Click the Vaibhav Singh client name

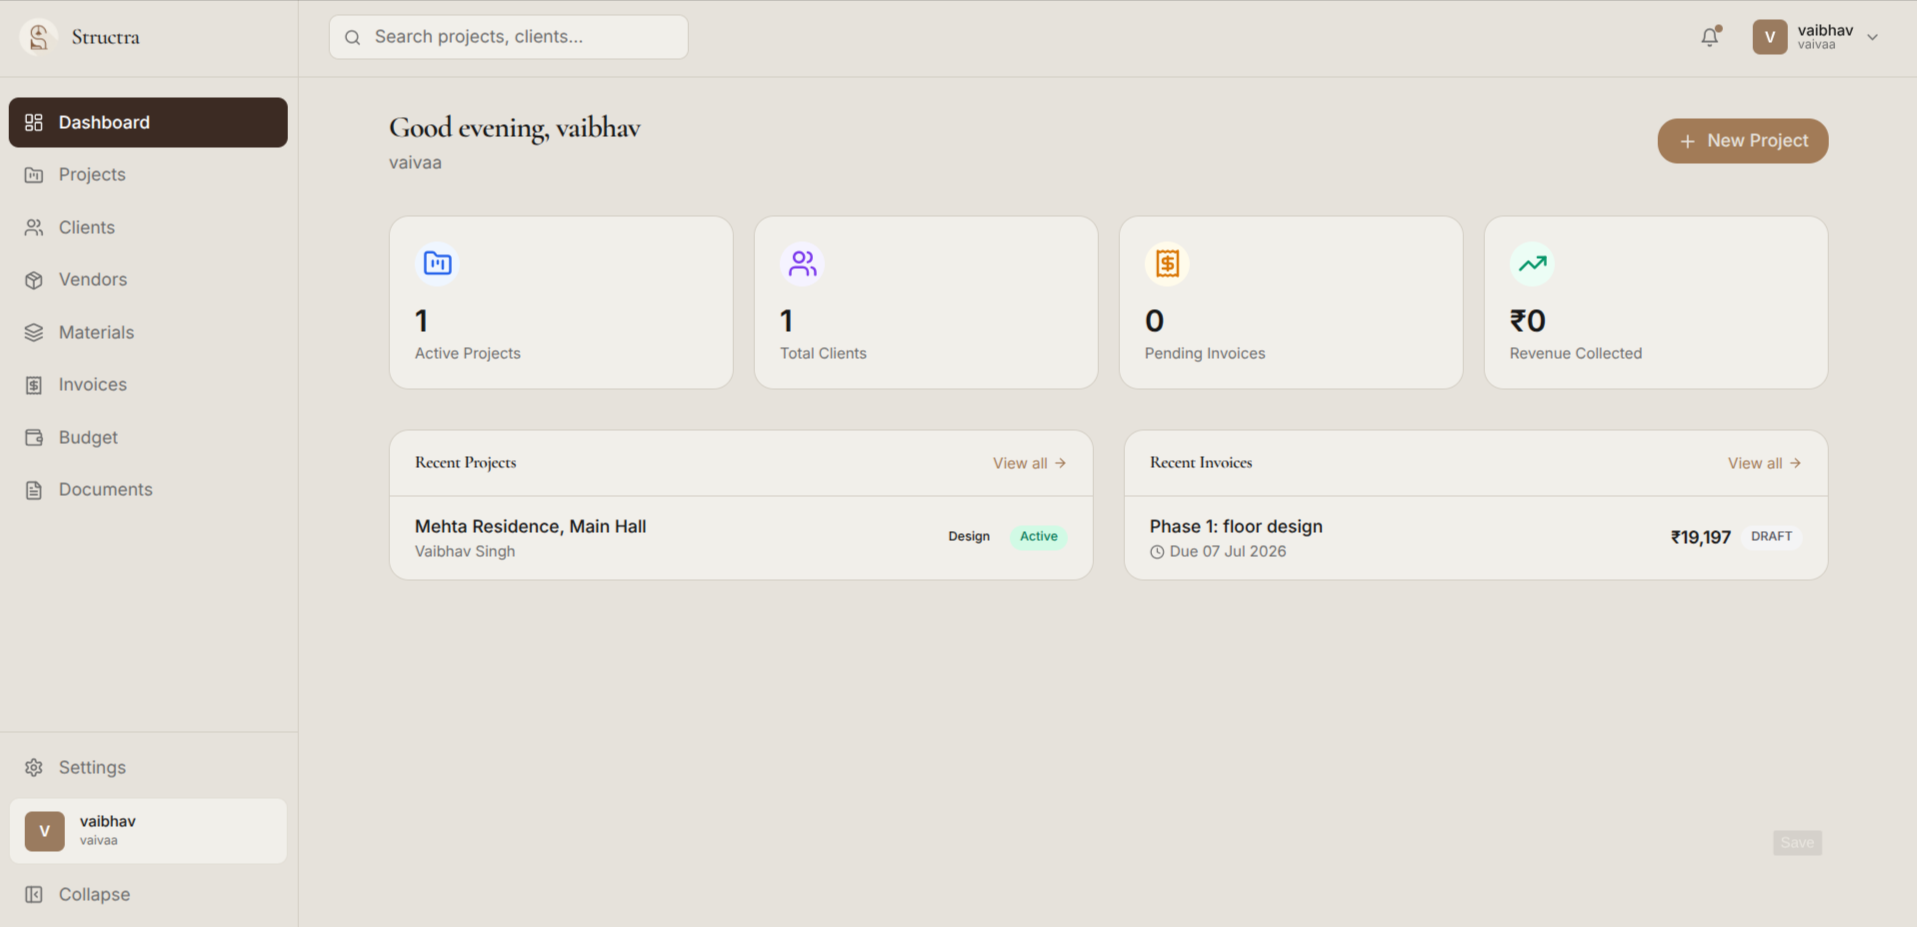(465, 551)
